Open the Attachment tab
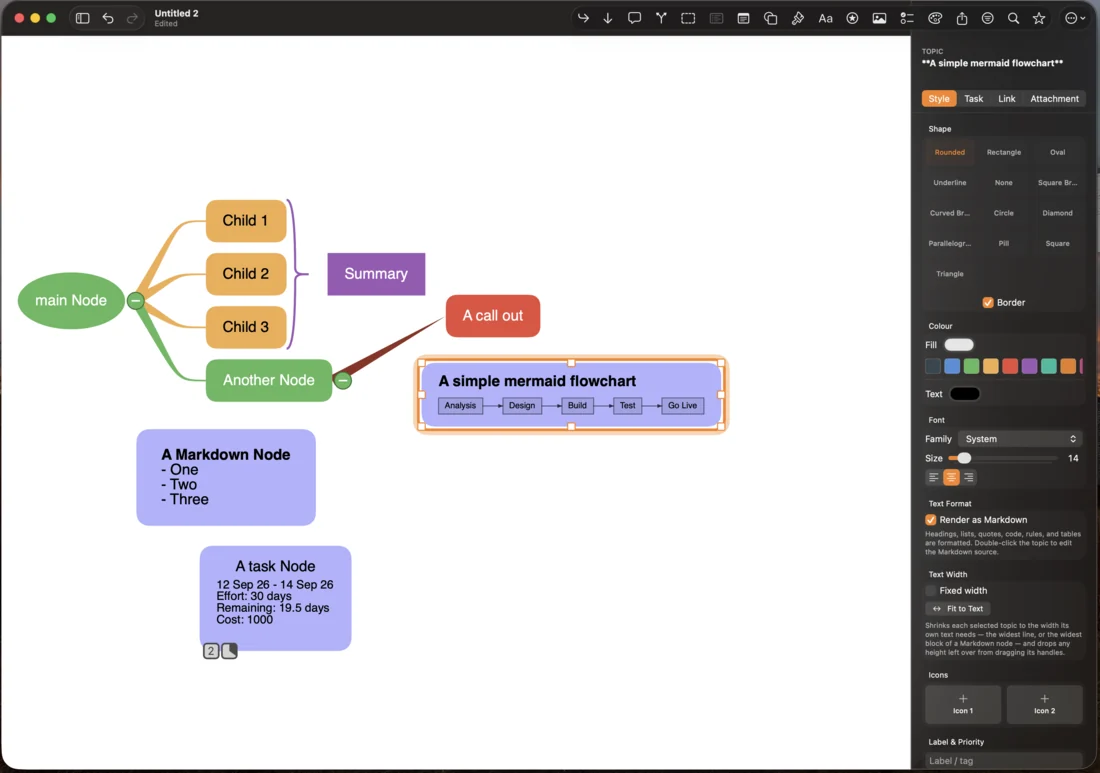 (x=1054, y=99)
